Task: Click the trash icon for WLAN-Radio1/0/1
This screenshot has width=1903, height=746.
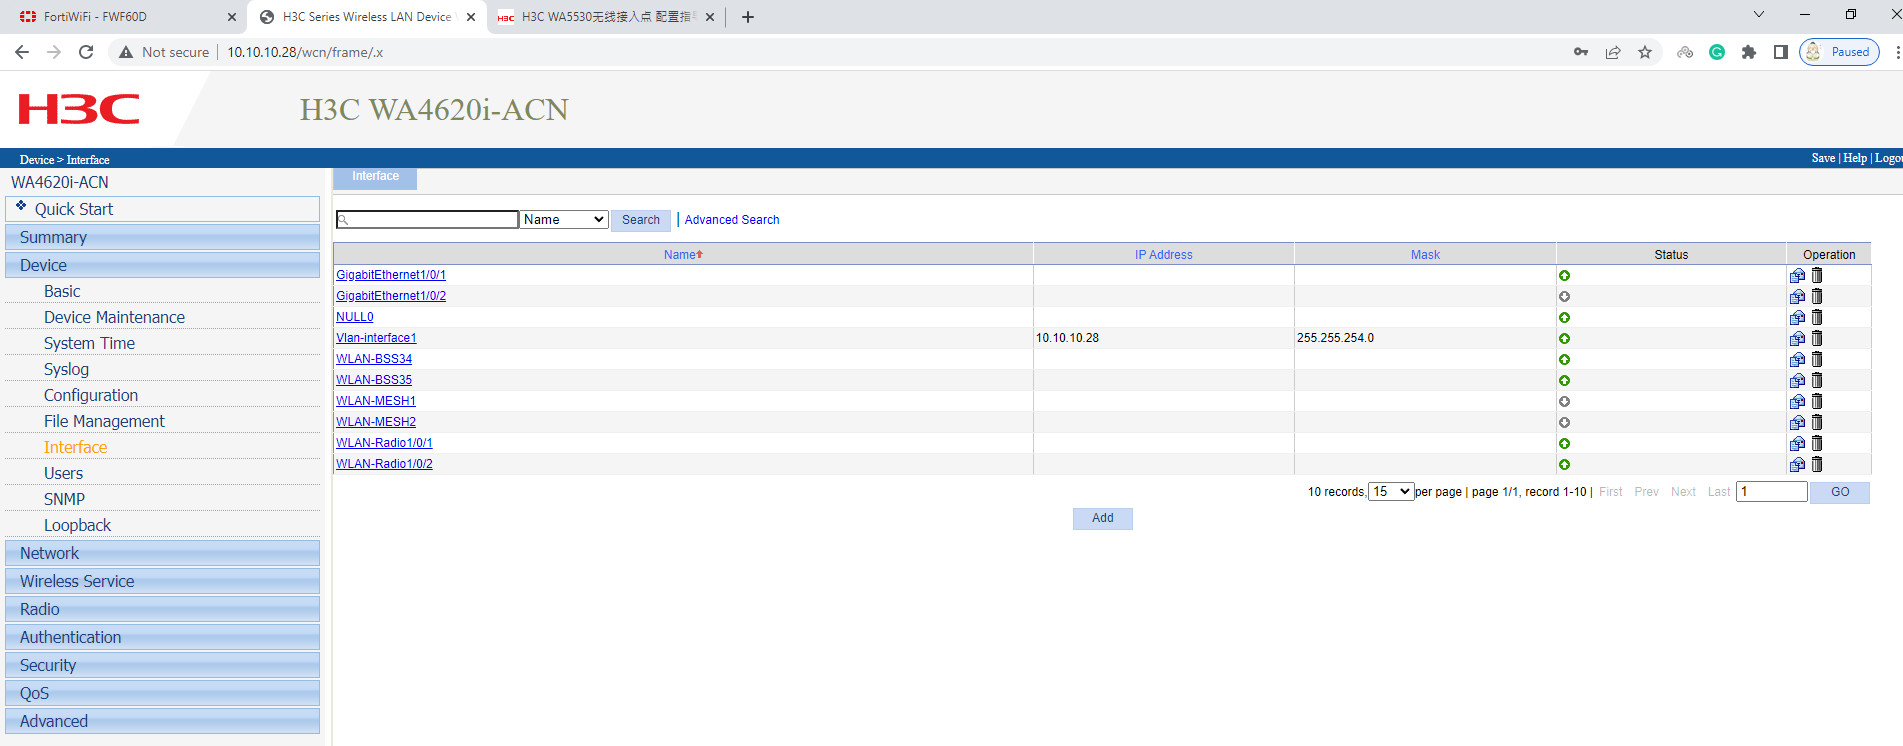Action: [x=1817, y=443]
